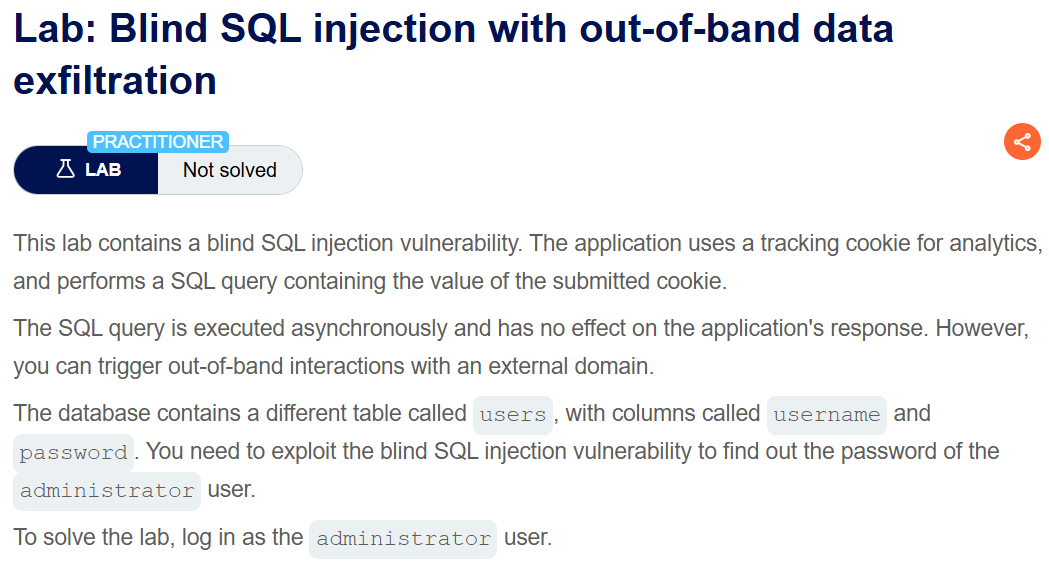
Task: Click the username code snippet
Action: tap(826, 415)
